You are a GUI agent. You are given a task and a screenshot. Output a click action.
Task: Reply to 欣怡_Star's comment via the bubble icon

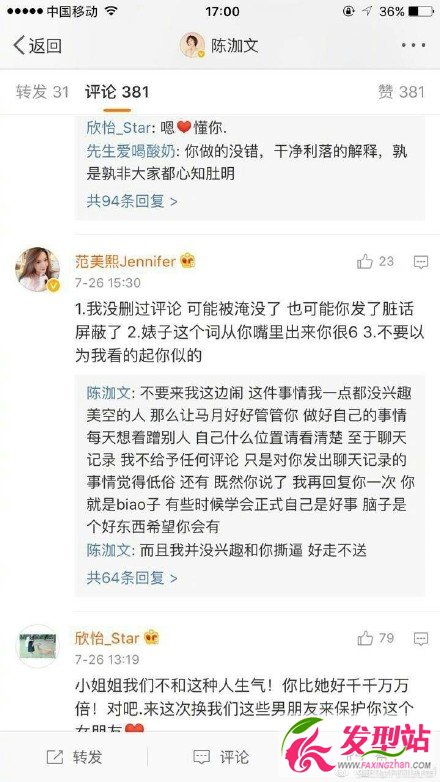[421, 638]
